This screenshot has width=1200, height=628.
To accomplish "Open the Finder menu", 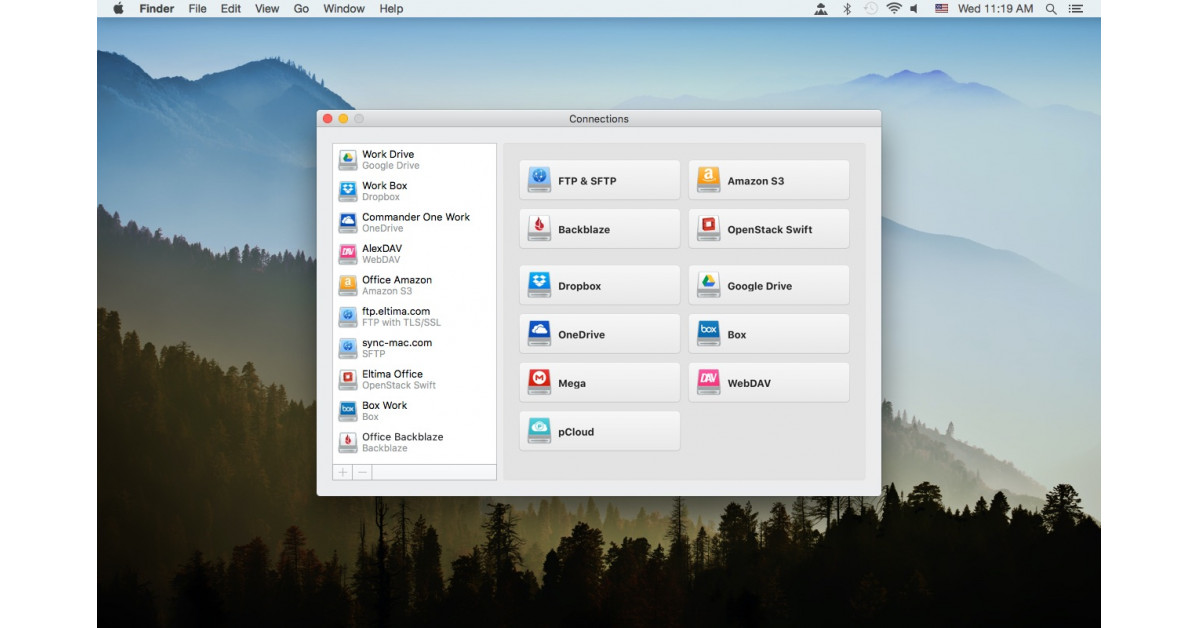I will [x=156, y=9].
